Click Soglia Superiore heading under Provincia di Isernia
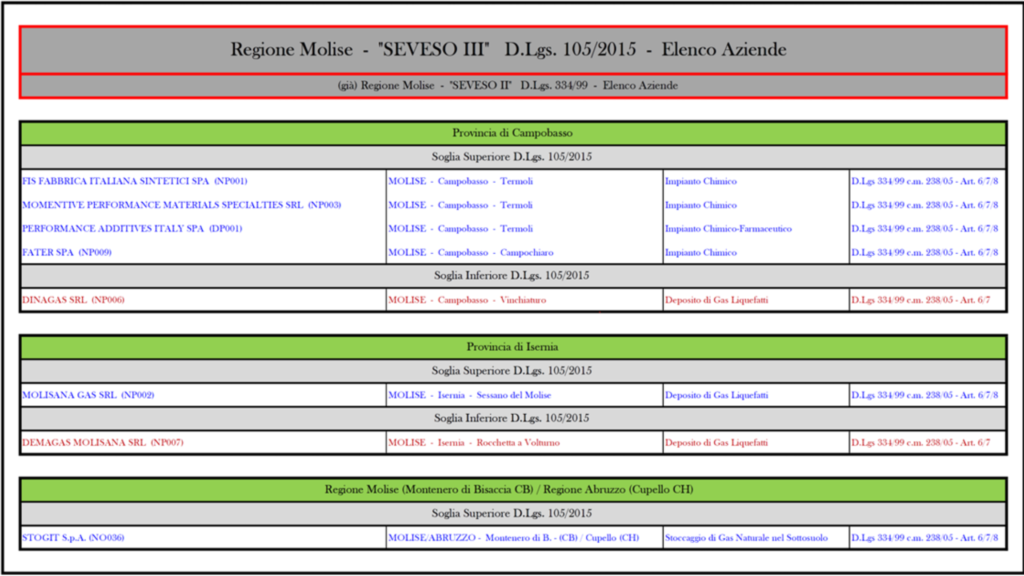The width and height of the screenshot is (1024, 576). point(513,371)
